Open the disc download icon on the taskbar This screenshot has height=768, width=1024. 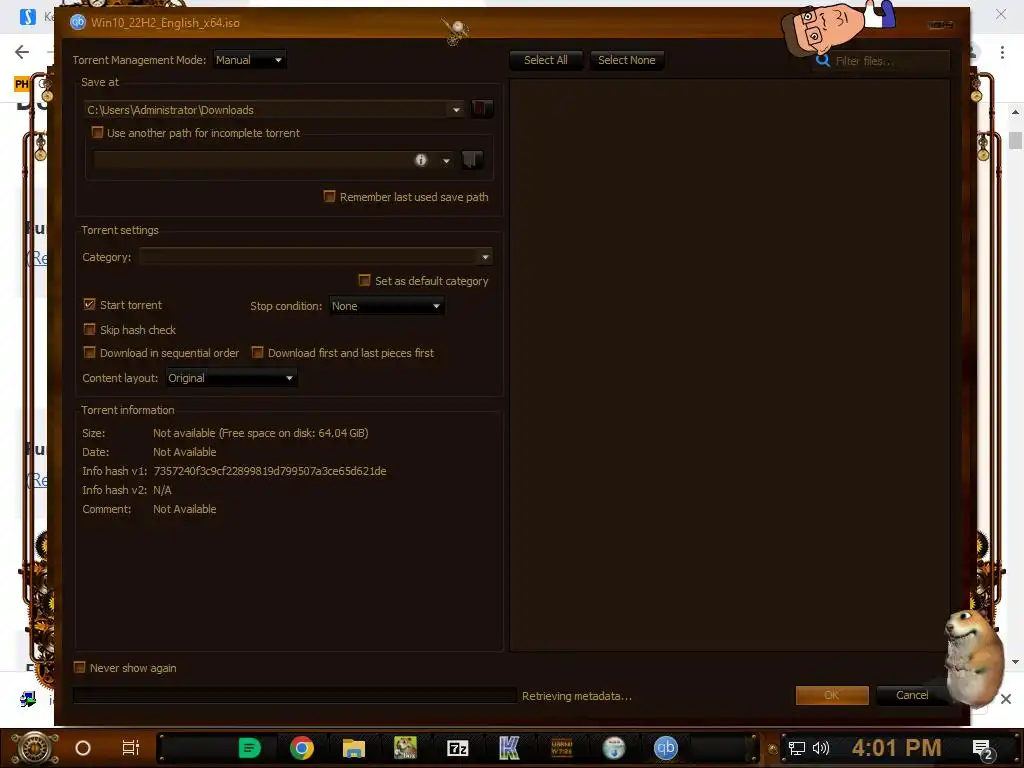tap(614, 748)
